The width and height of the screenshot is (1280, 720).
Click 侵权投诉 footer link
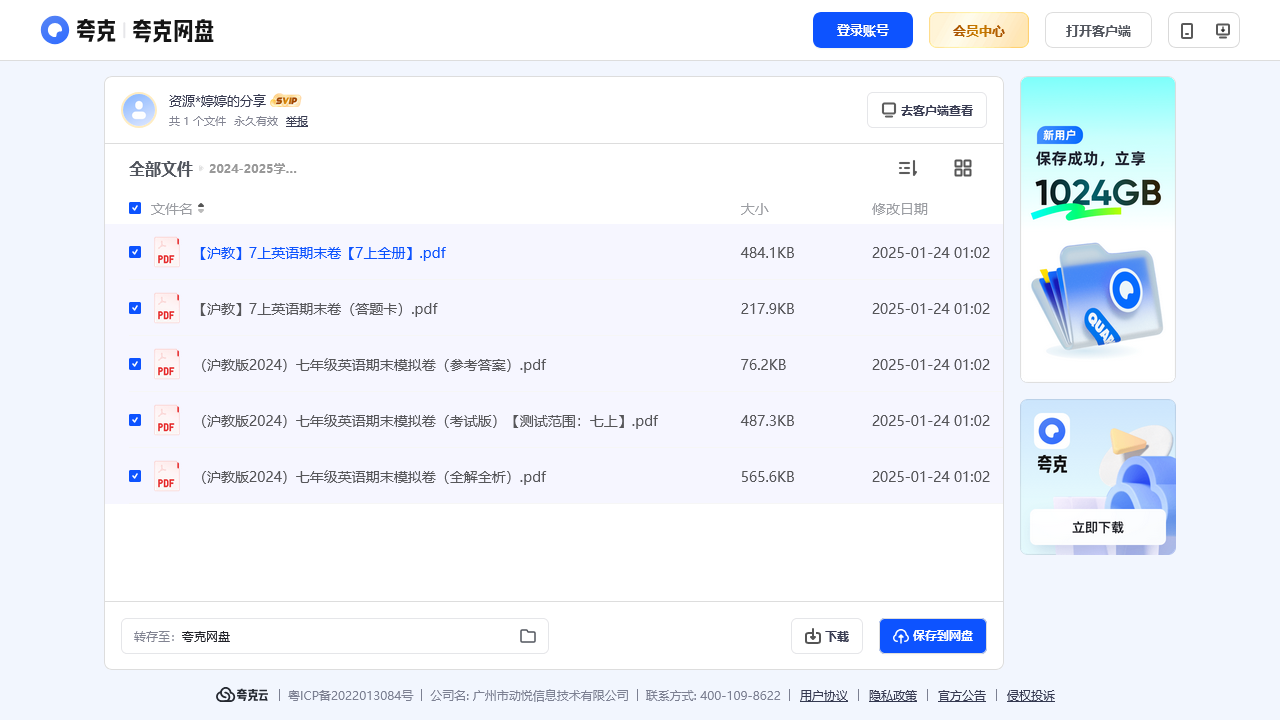pos(1031,696)
